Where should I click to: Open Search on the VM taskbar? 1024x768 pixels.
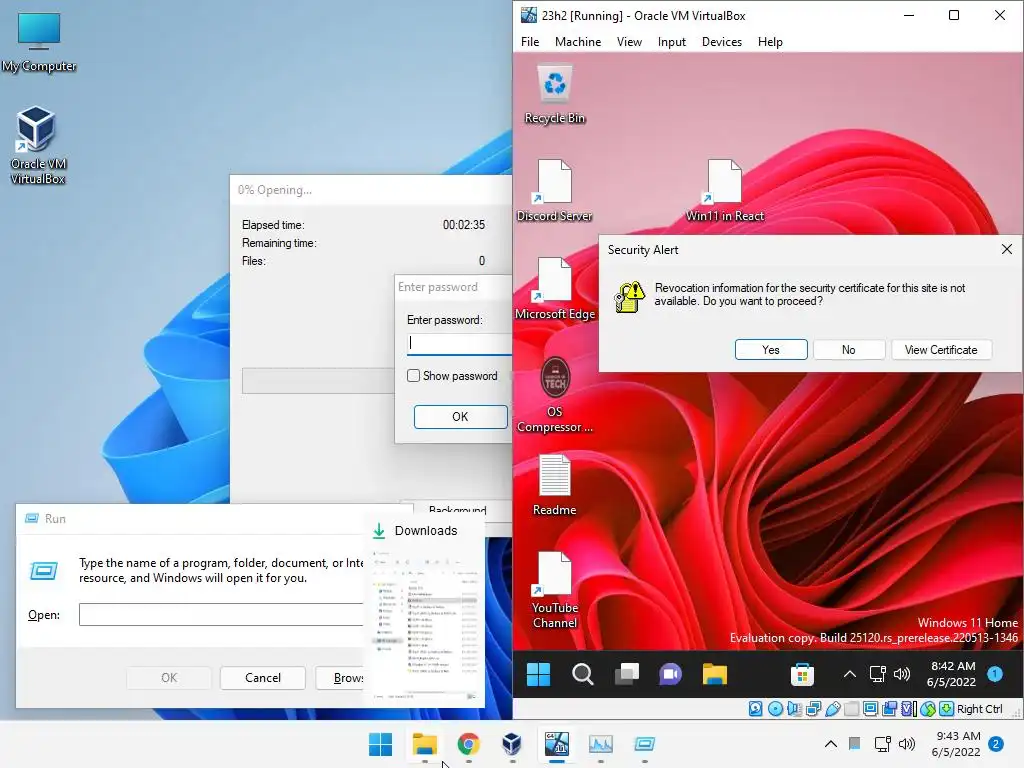583,674
